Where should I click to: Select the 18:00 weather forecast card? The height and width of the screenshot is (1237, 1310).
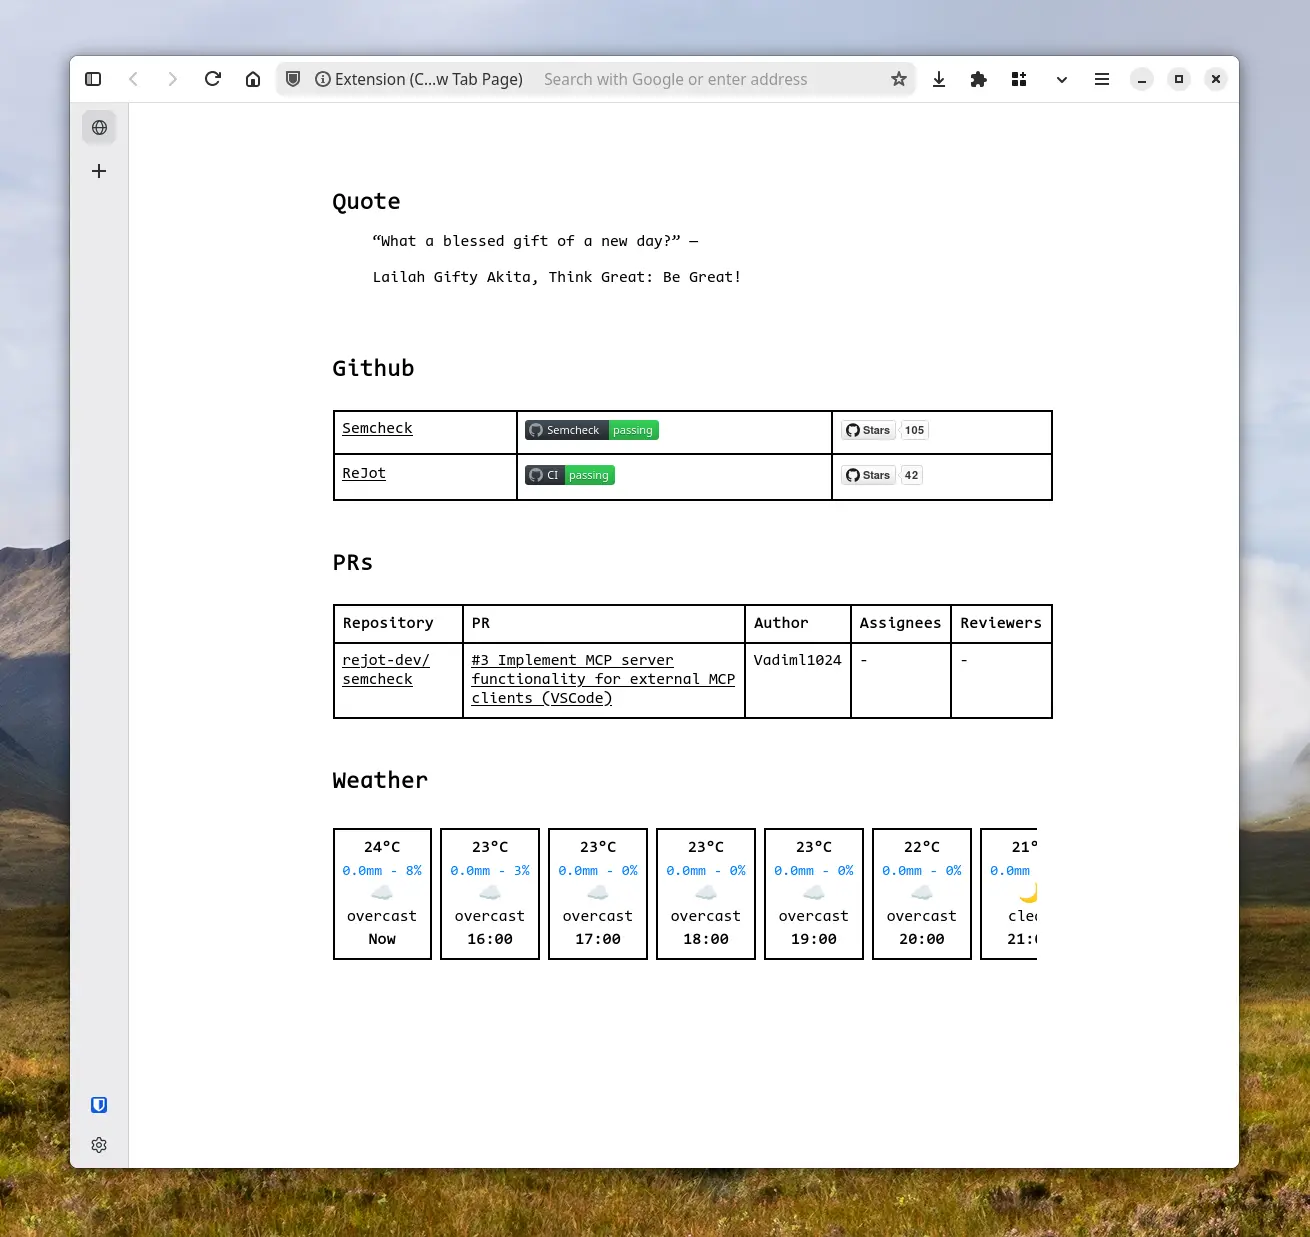(706, 893)
